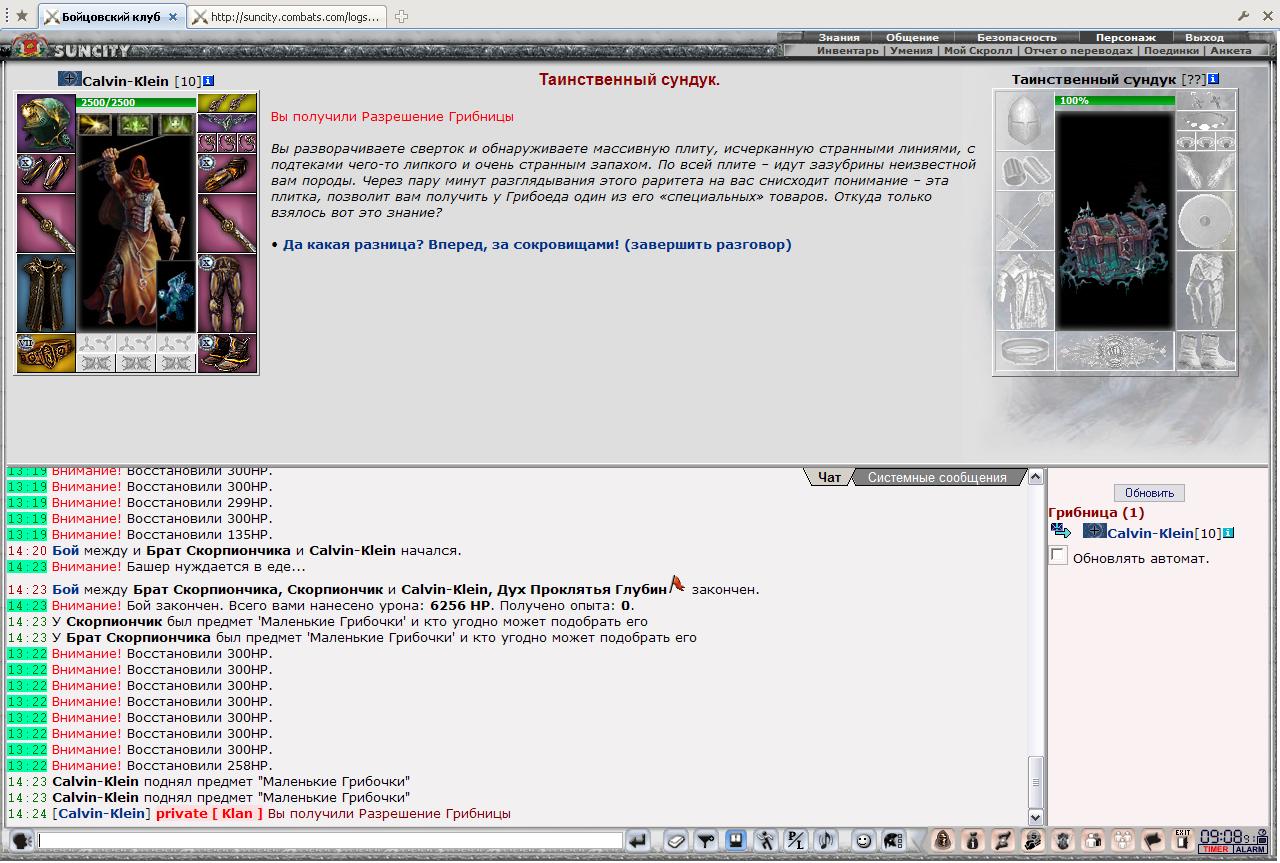Click Calvin-Klein's 2500/2500 health bar
Viewport: 1280px width, 863px height.
[x=136, y=102]
